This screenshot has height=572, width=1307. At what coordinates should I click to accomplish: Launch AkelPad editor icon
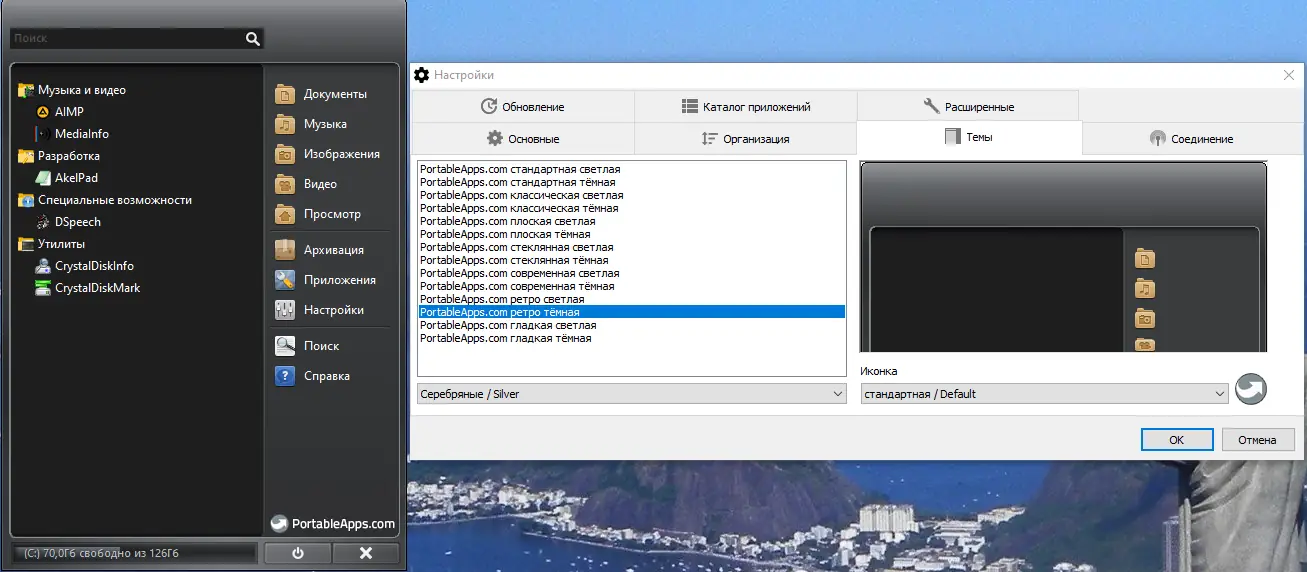pyautogui.click(x=43, y=178)
